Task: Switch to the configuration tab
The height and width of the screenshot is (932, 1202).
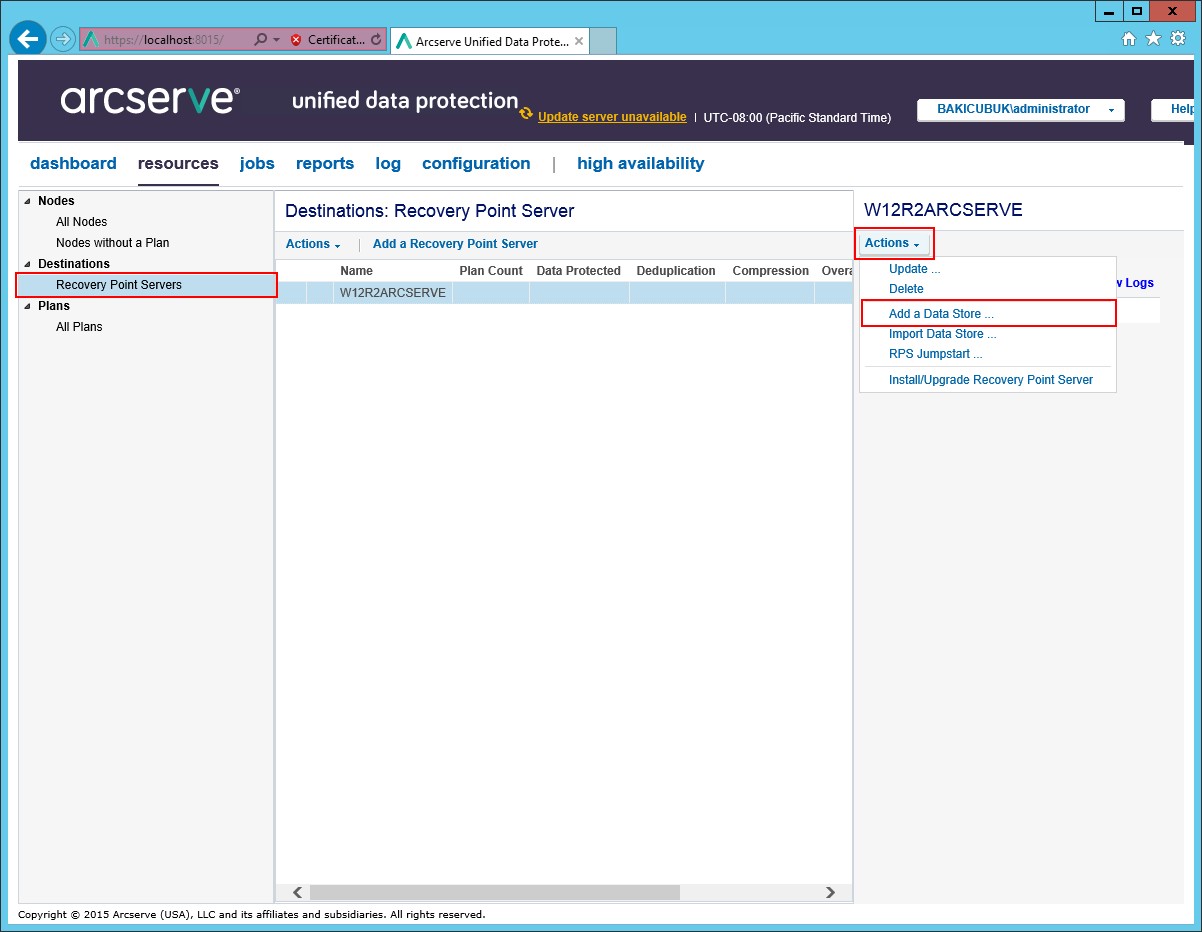Action: pyautogui.click(x=476, y=163)
